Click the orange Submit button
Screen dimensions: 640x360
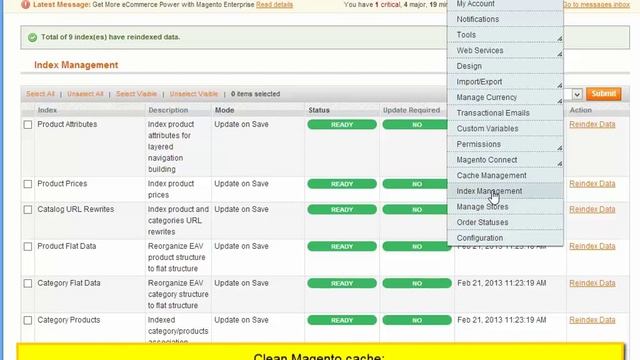coord(604,94)
